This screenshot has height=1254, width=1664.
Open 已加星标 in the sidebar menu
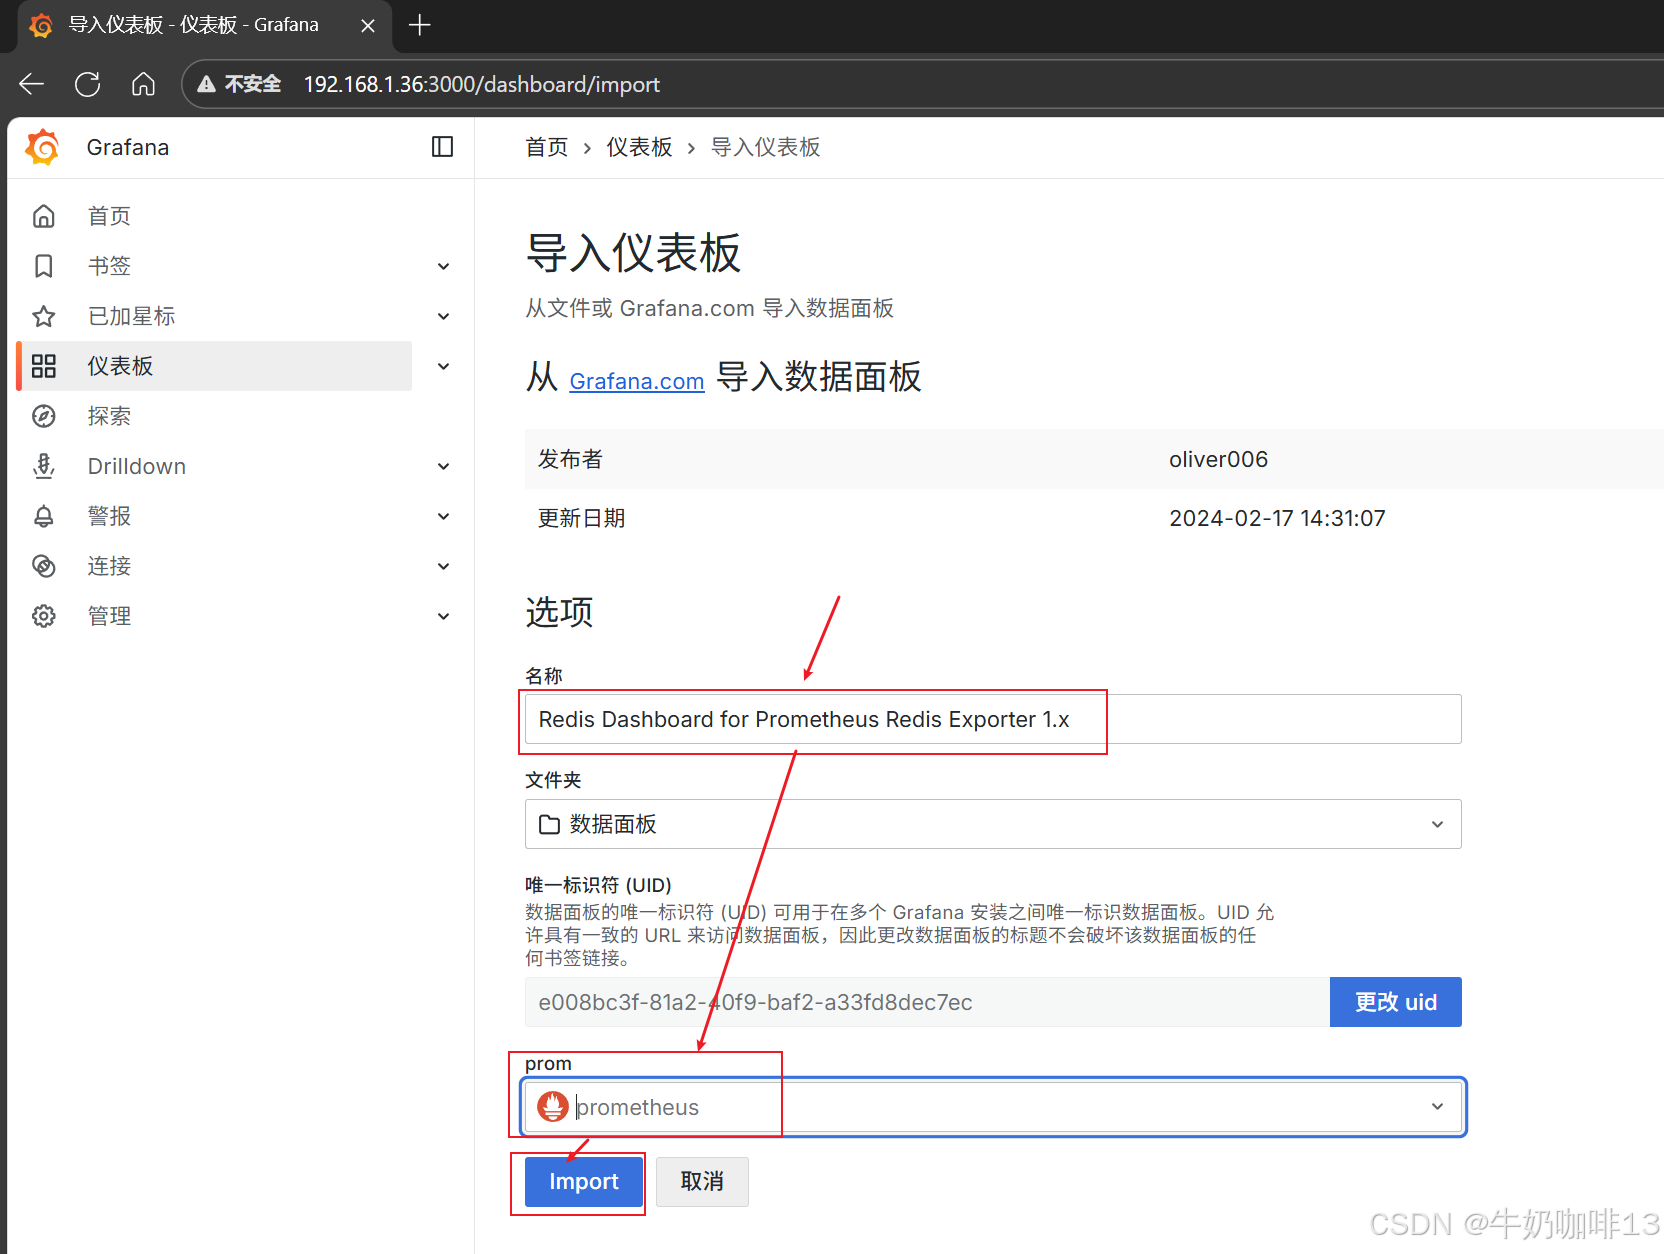pos(131,316)
